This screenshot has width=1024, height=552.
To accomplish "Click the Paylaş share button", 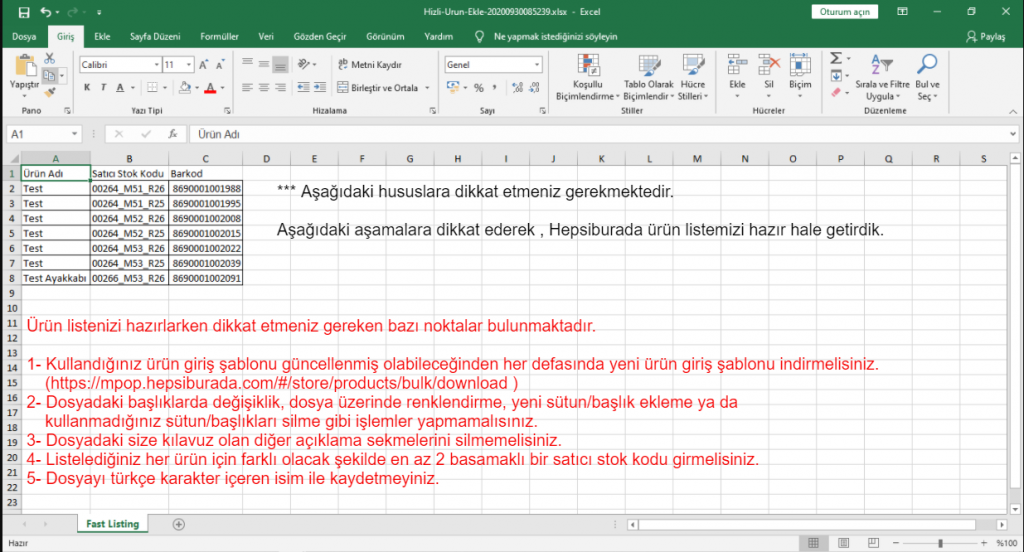I will 986,37.
